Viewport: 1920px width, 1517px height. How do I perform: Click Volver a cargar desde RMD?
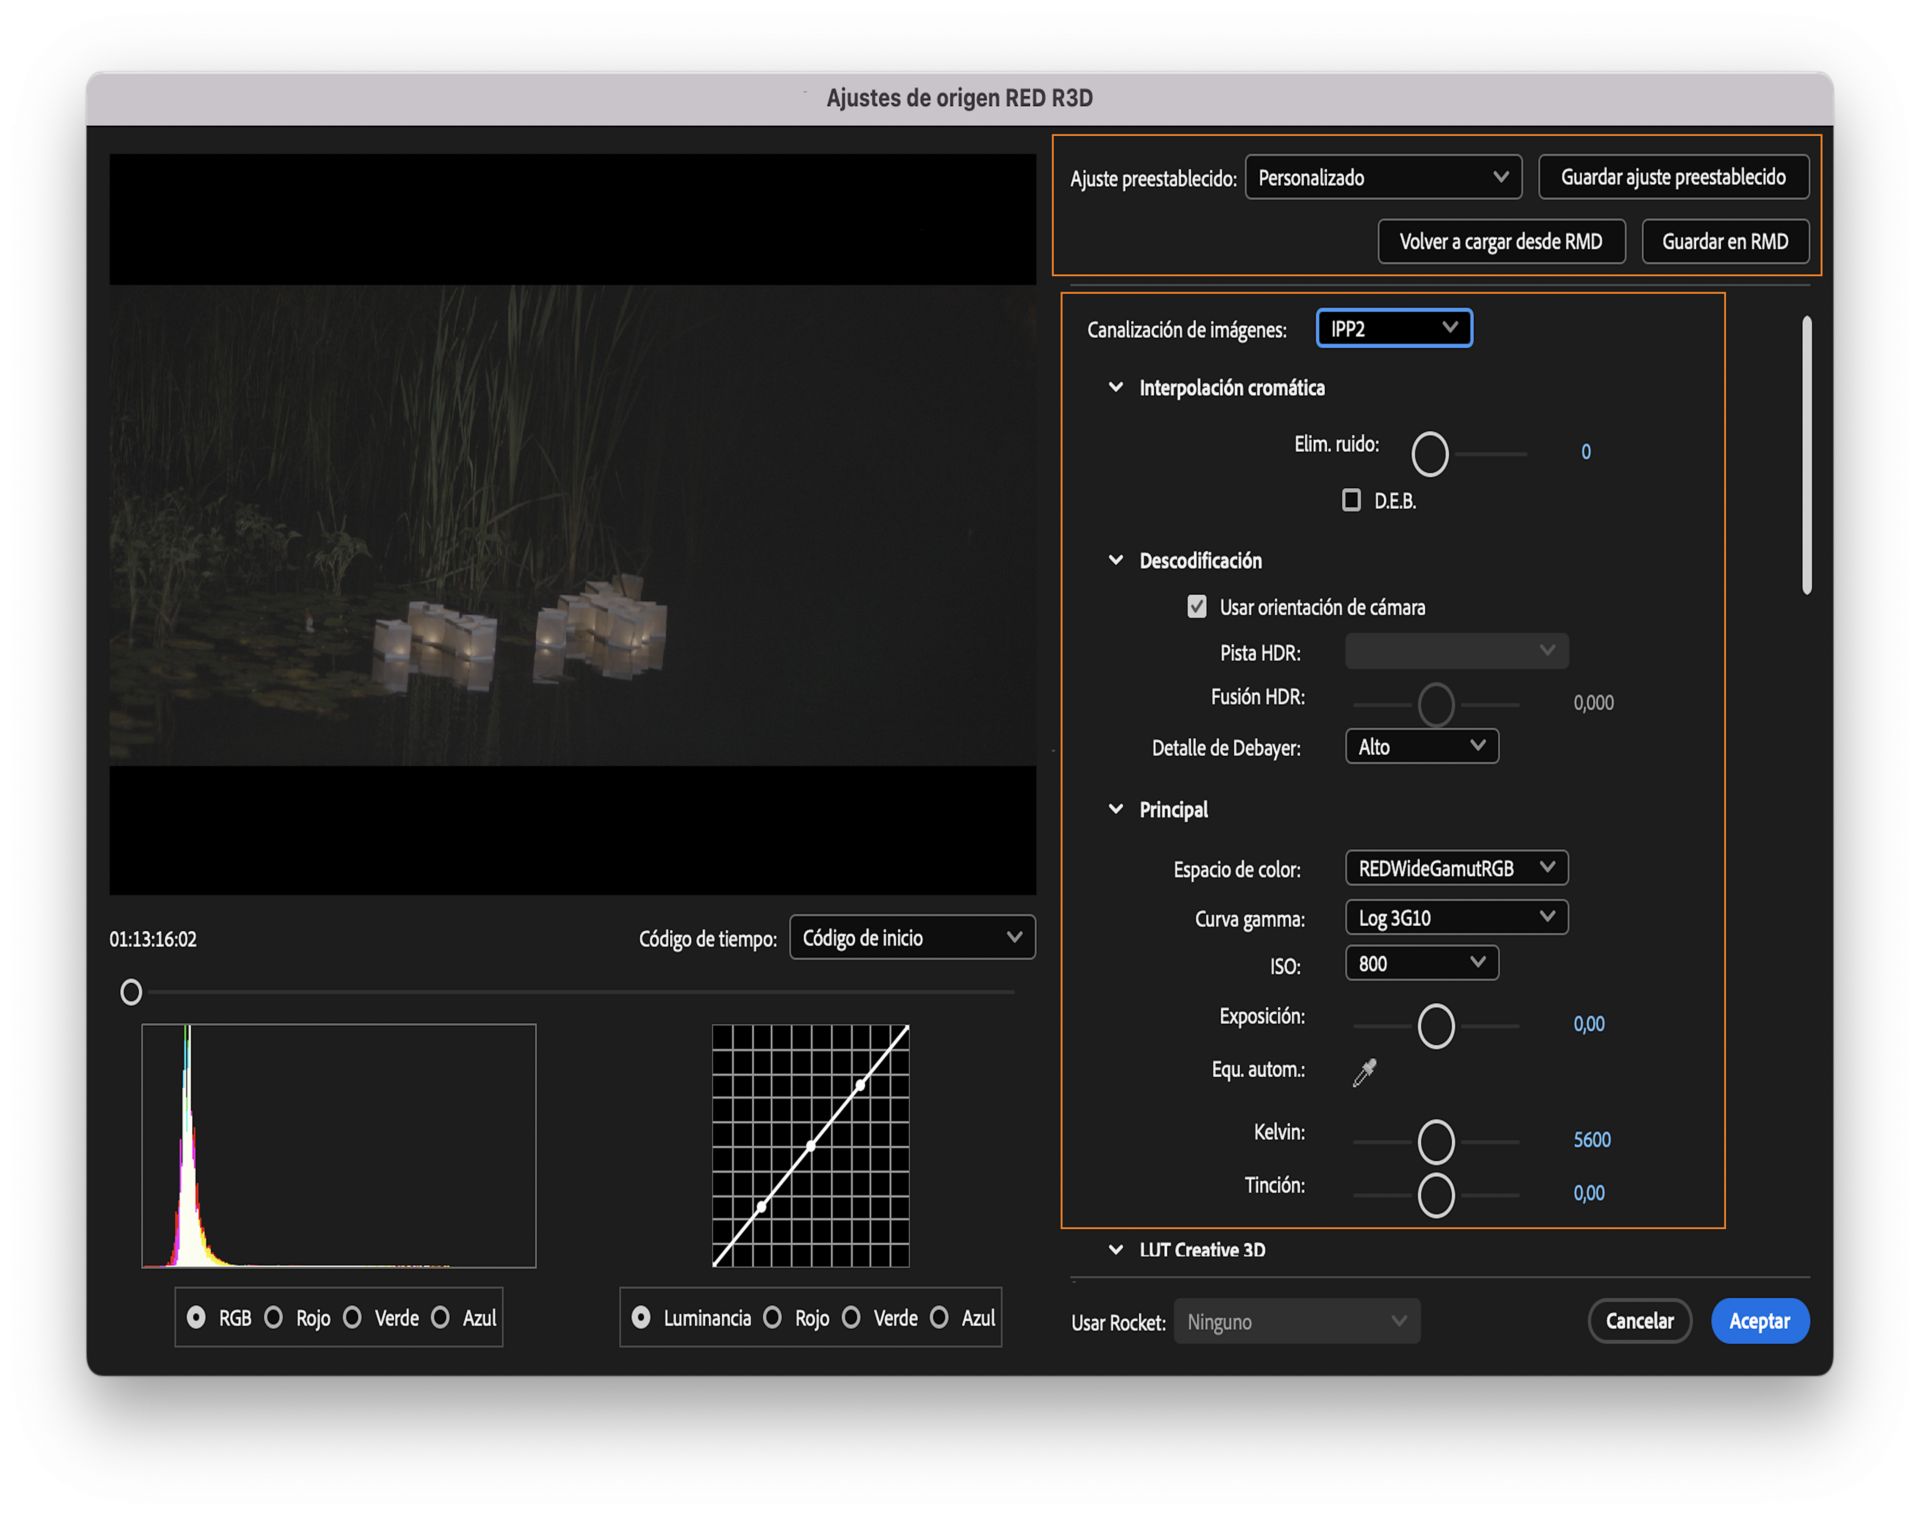(x=1500, y=241)
